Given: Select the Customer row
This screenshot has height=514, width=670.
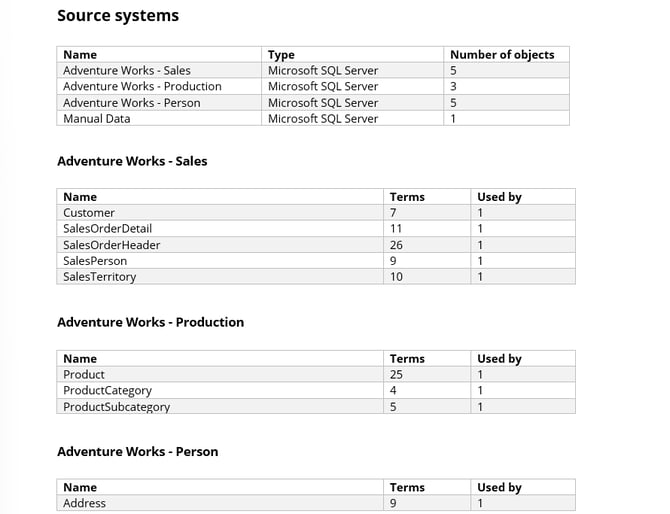Looking at the screenshot, I should [x=316, y=213].
